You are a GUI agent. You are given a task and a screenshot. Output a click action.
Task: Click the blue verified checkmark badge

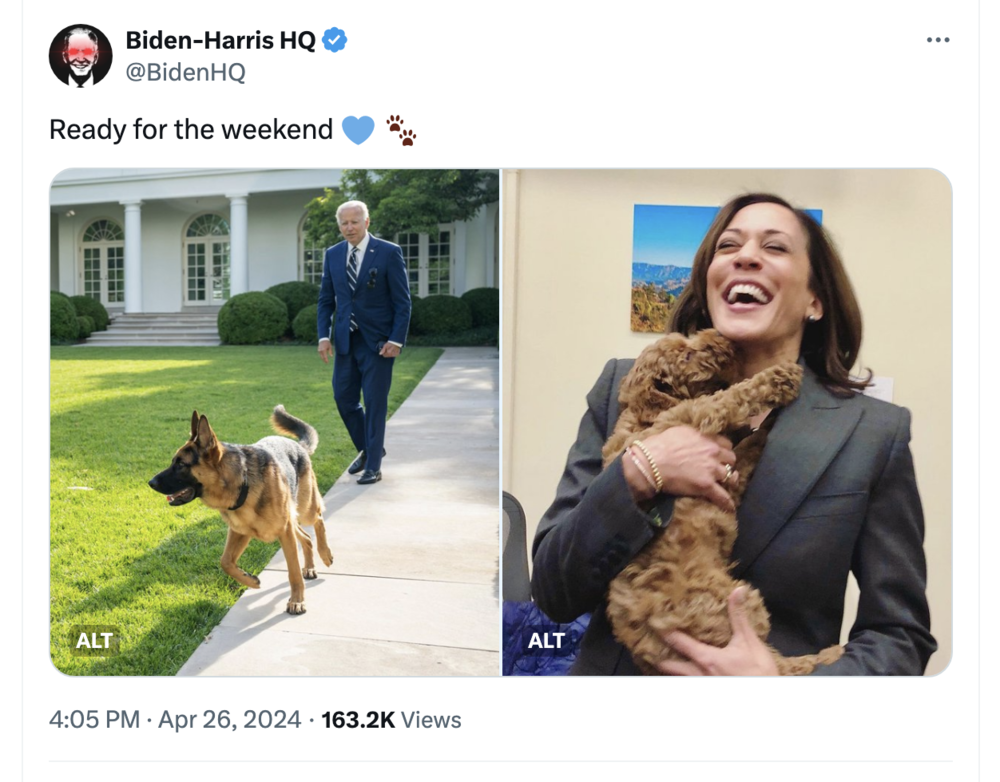335,40
